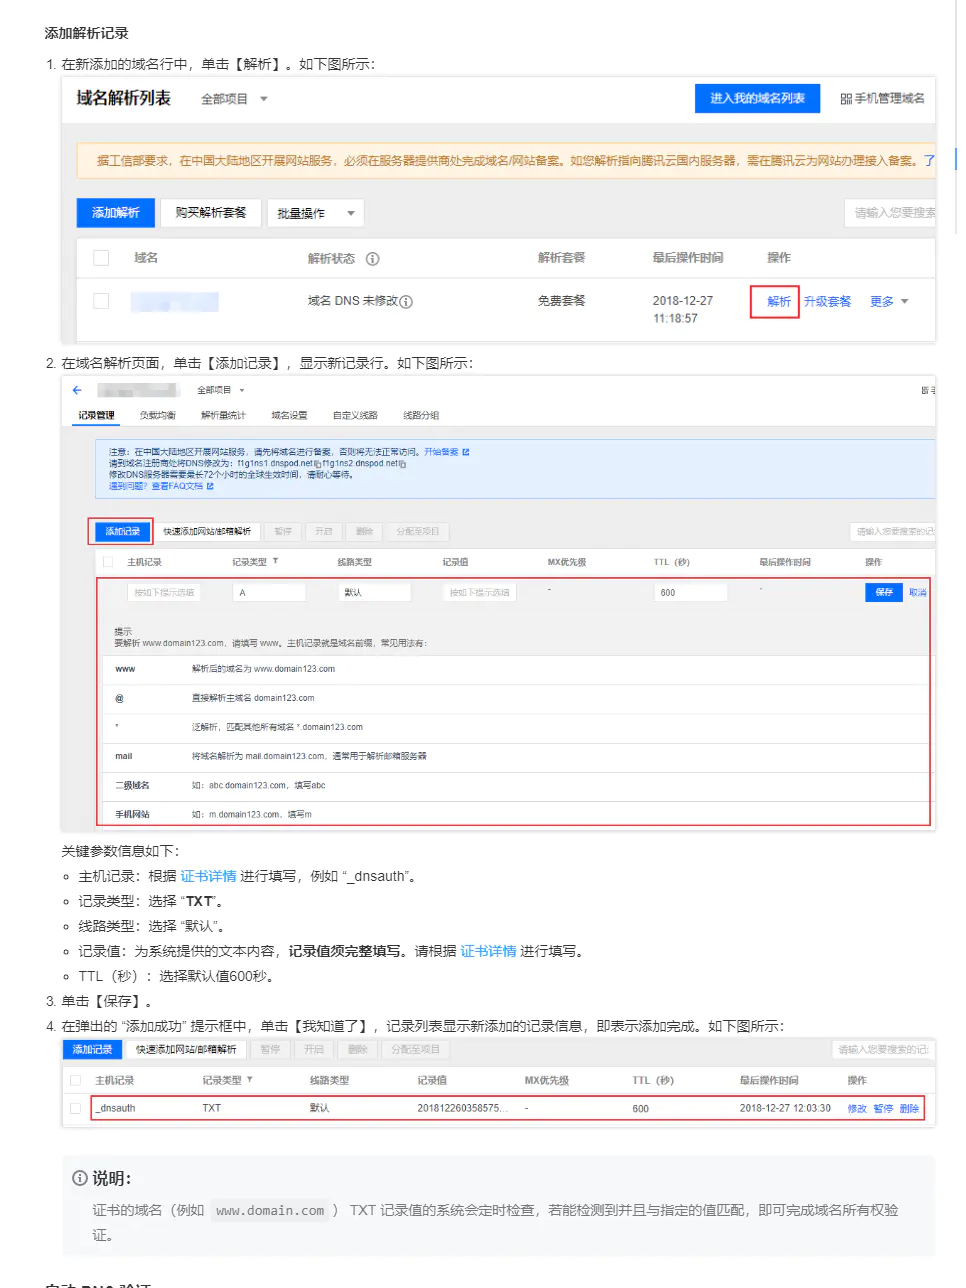Open the 全部项目 dropdown beside the back arrow

point(220,390)
